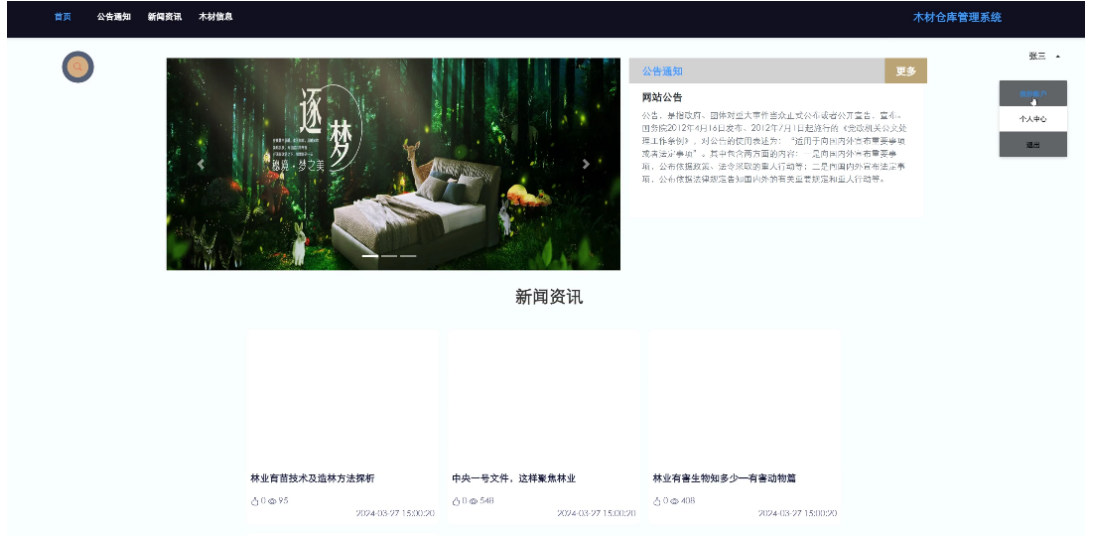Click thumbs-up icon on 林业育苗技术及造林方法探析 card

pos(255,501)
